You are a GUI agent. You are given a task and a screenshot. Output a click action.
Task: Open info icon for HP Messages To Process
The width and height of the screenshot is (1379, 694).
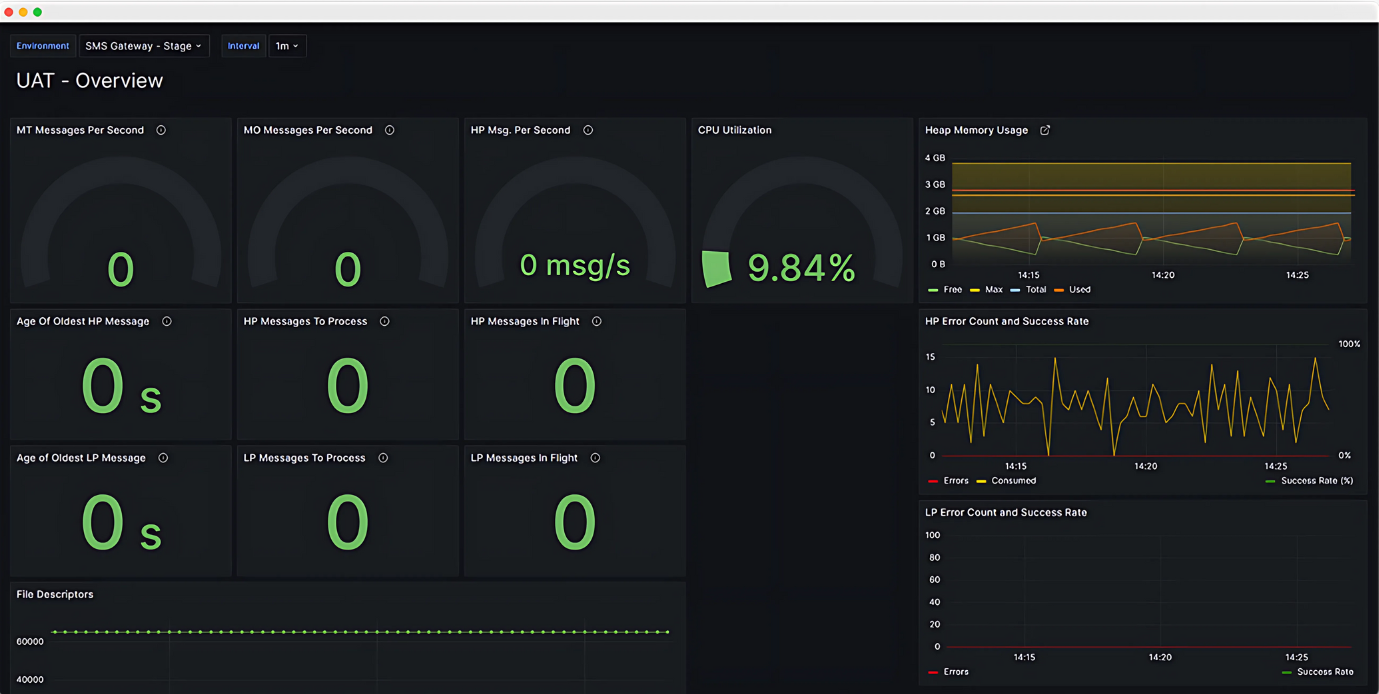point(385,321)
